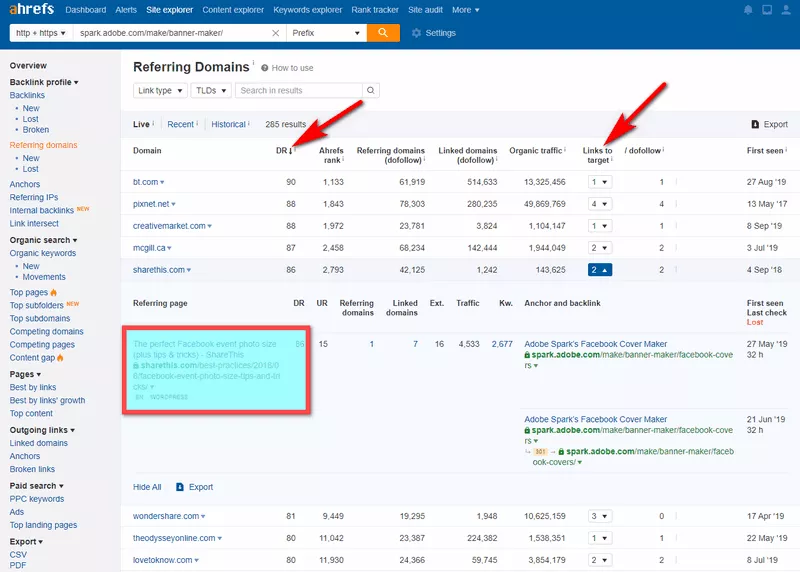800x572 pixels.
Task: Open Keywords explorer
Action: pyautogui.click(x=308, y=10)
